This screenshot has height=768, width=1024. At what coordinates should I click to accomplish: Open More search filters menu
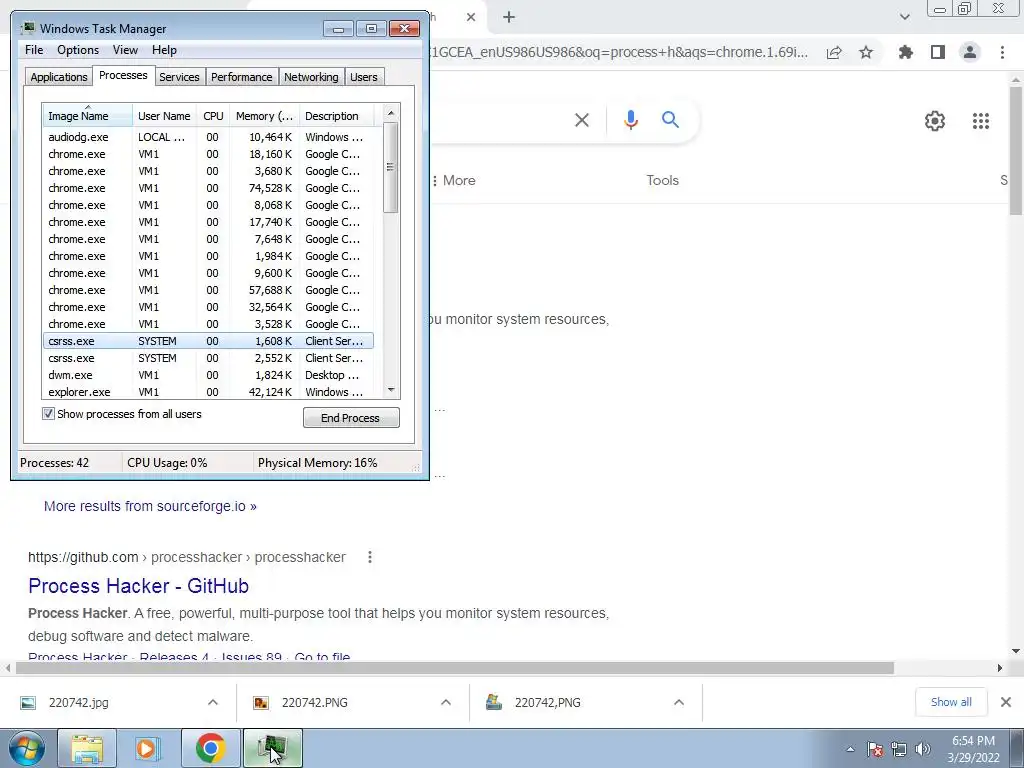[x=455, y=180]
